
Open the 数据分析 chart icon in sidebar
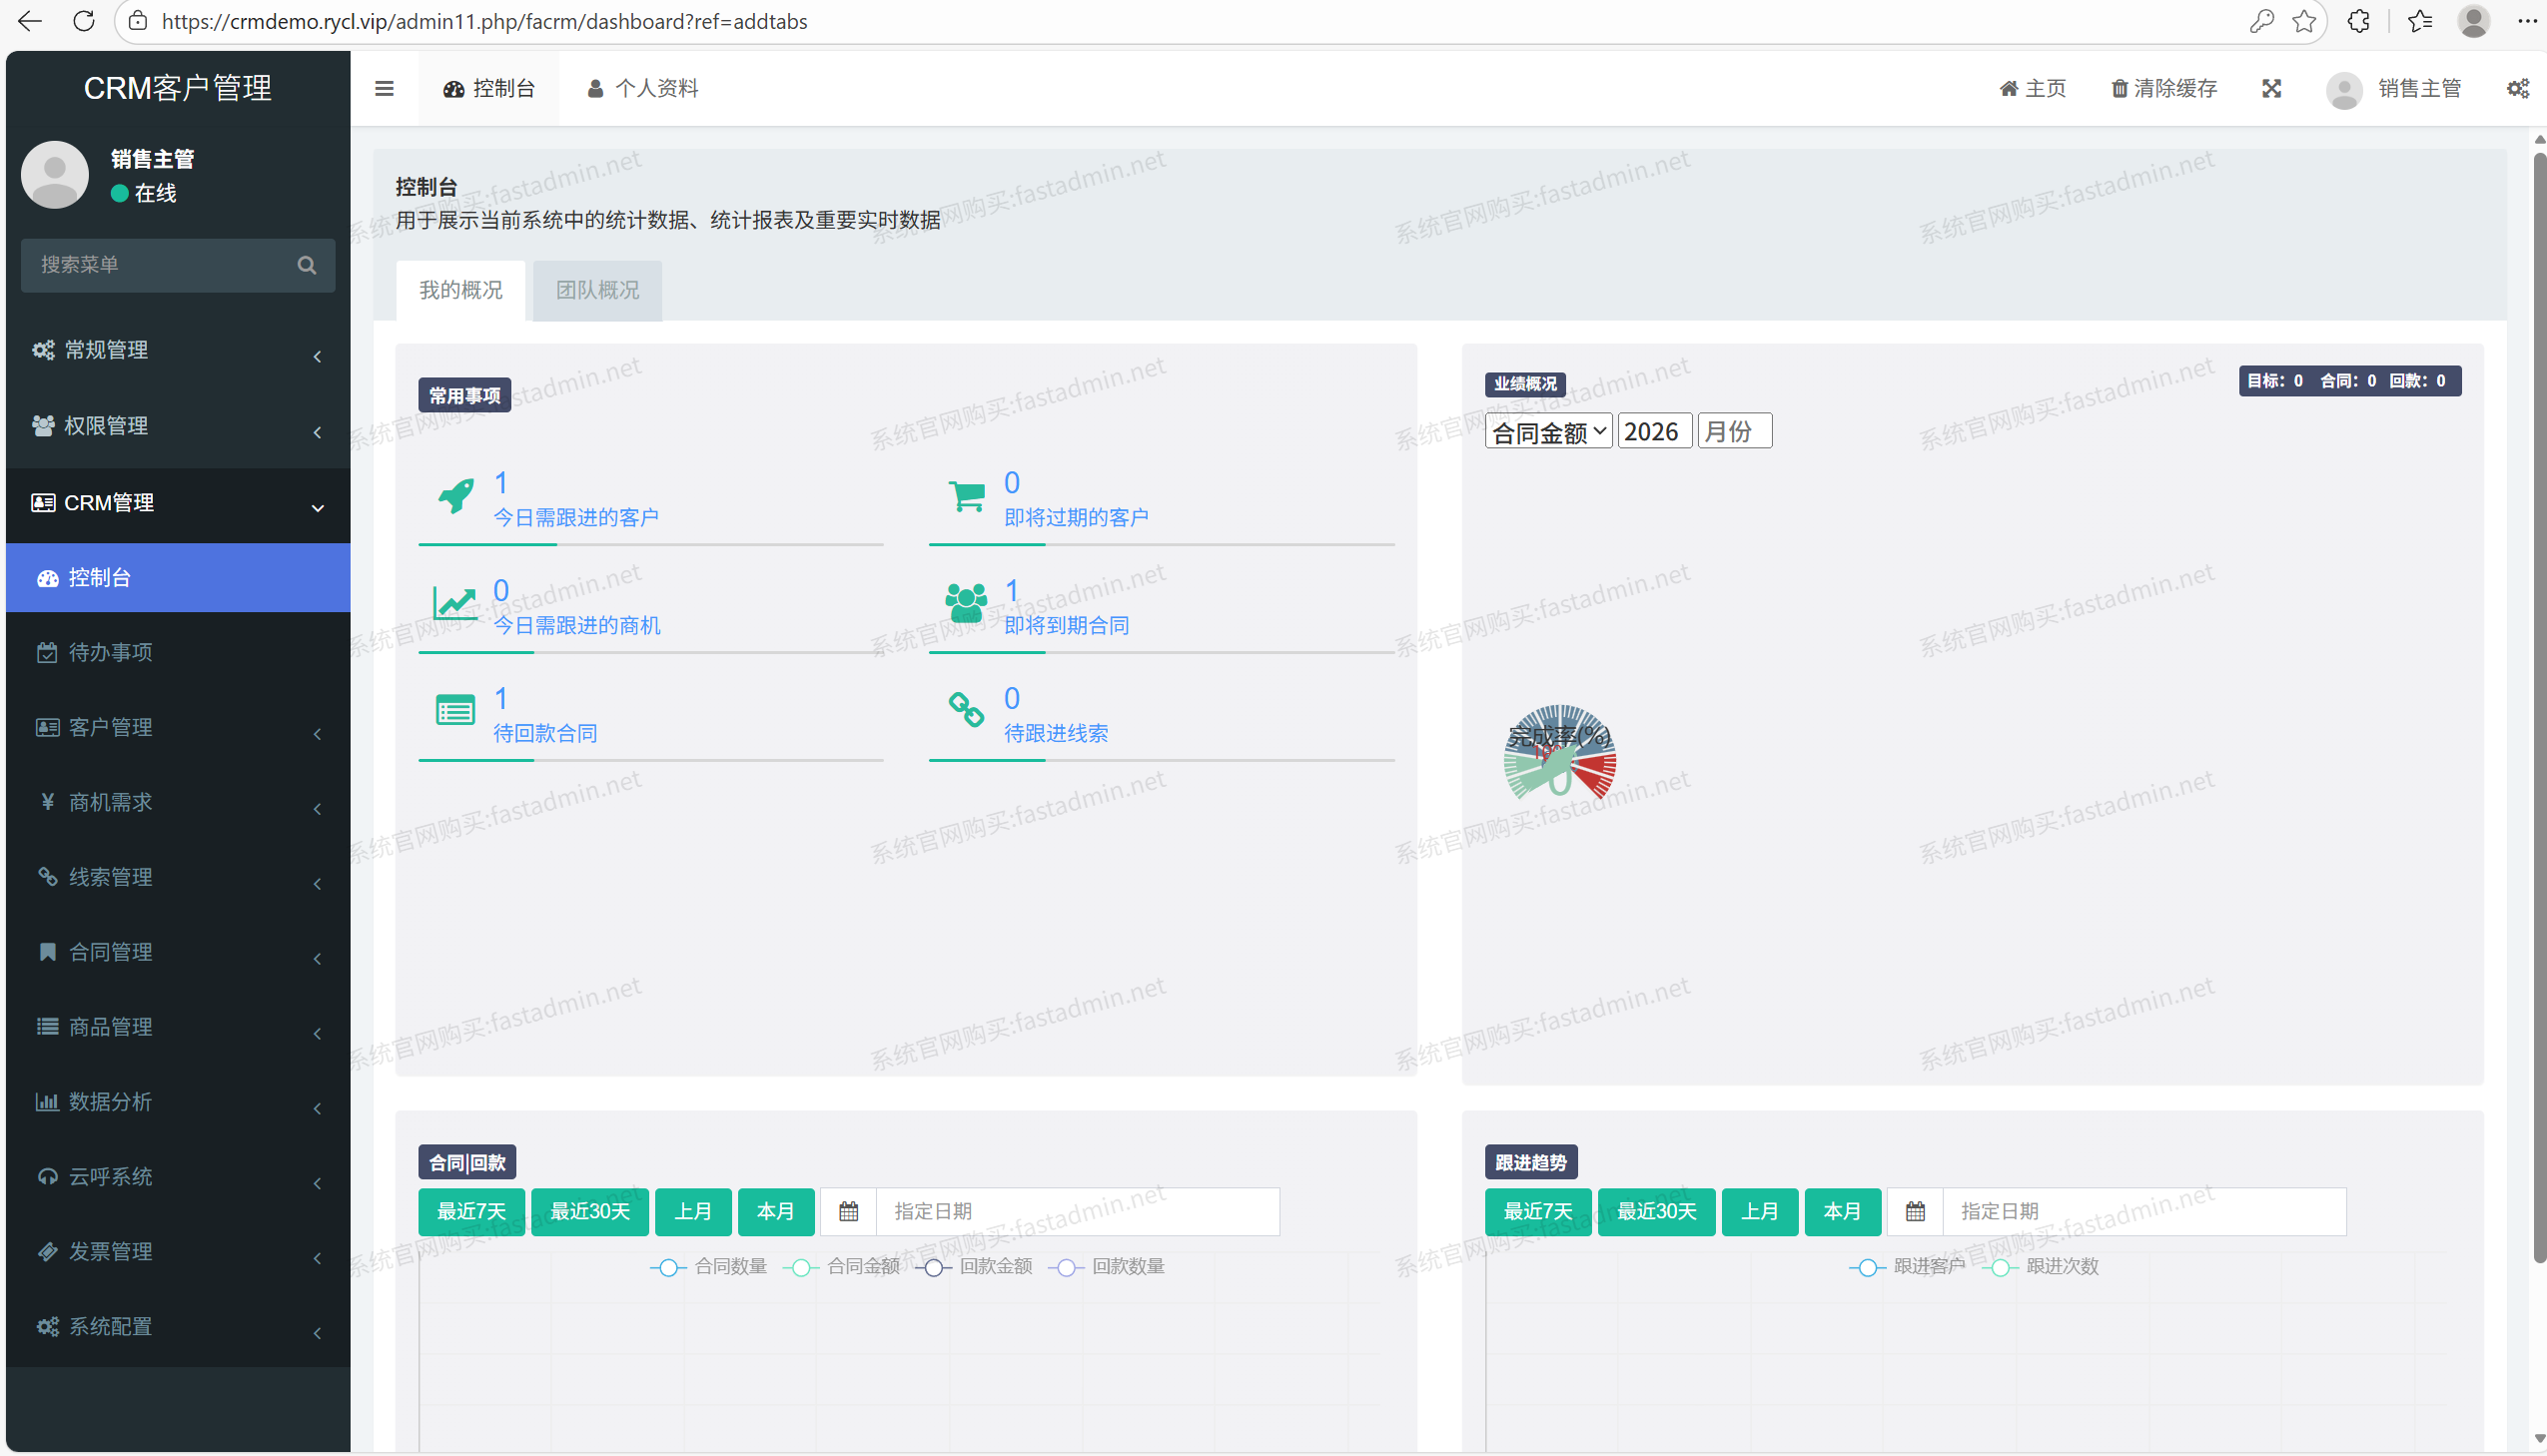pyautogui.click(x=47, y=1101)
